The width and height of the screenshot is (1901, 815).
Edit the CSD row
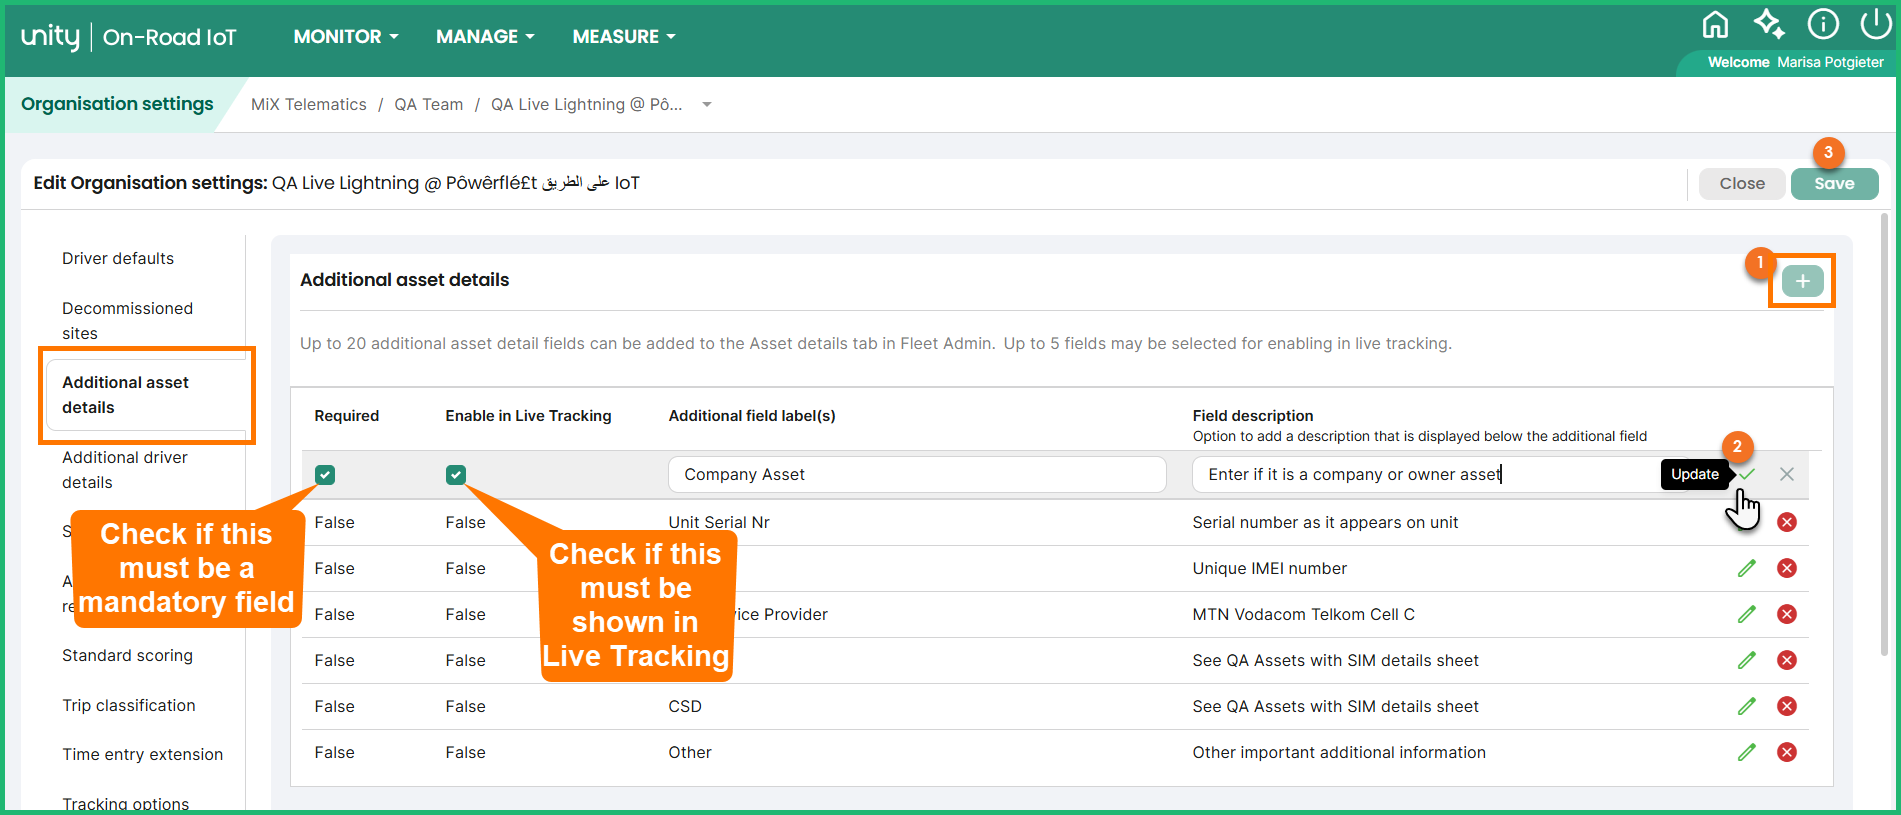[1746, 706]
